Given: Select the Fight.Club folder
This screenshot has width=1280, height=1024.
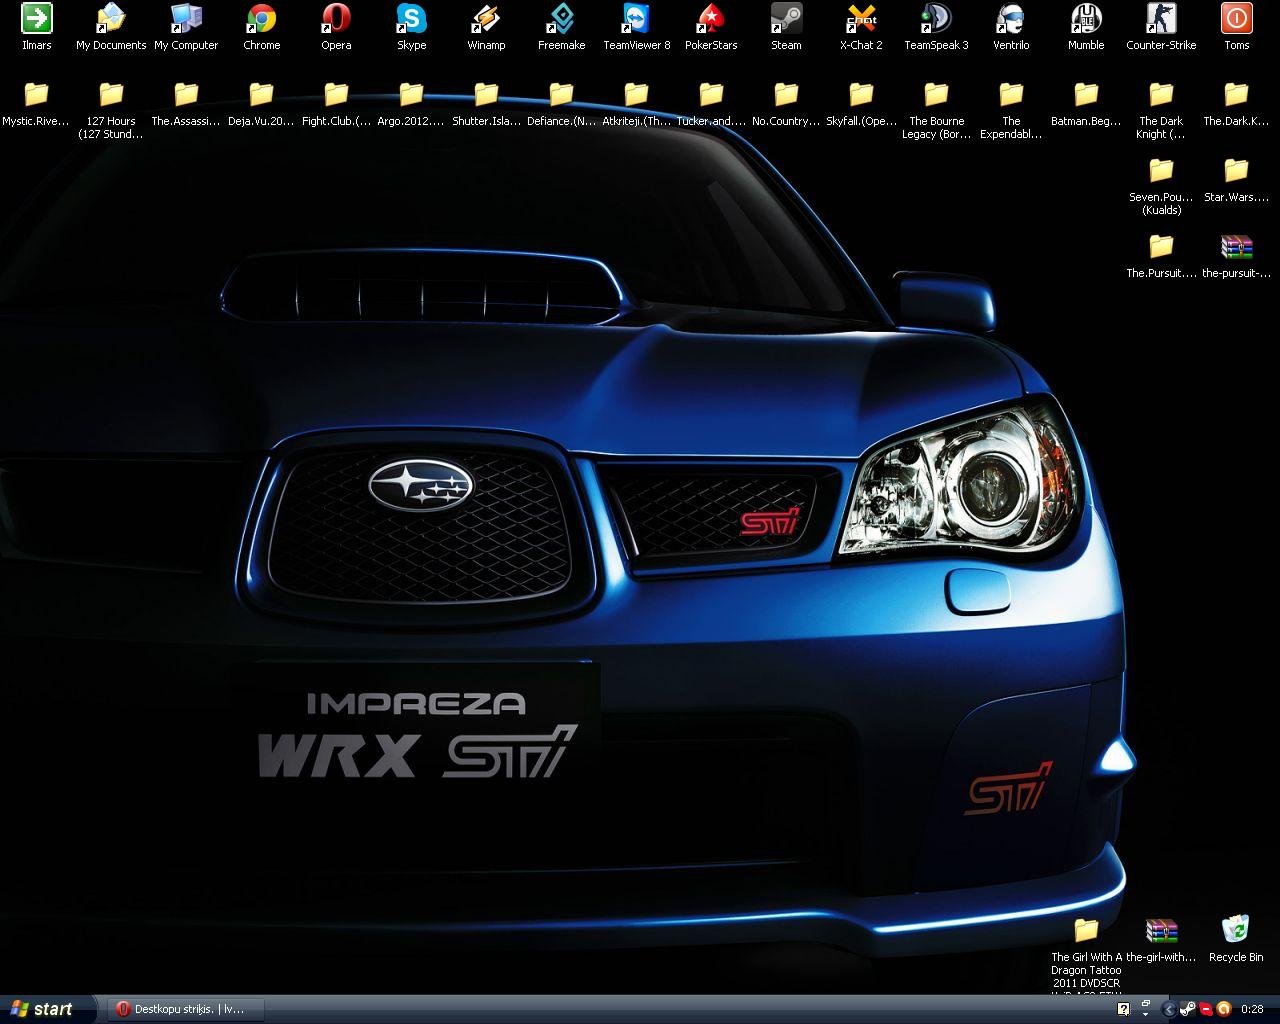Looking at the screenshot, I should click(336, 104).
